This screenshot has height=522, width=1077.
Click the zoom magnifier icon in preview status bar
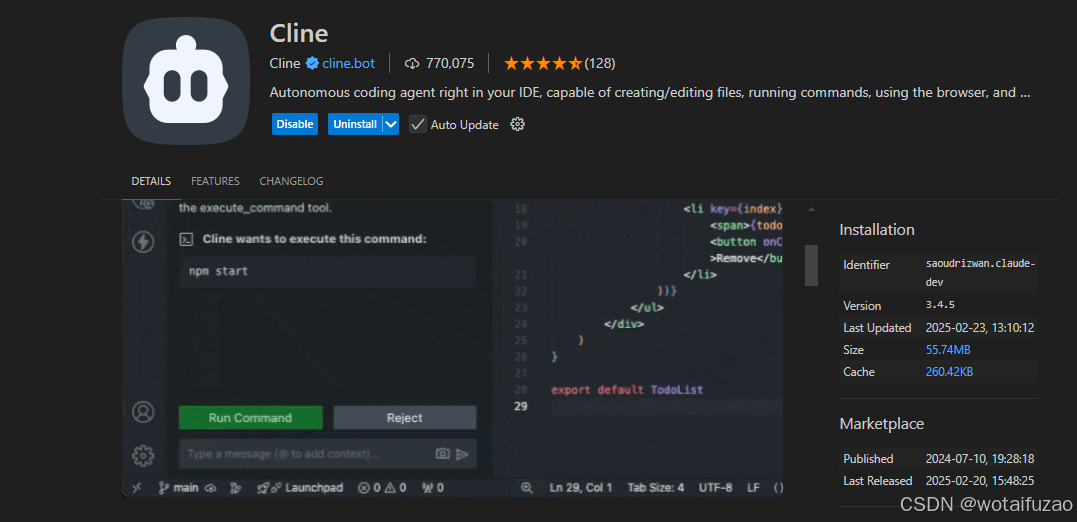click(527, 488)
